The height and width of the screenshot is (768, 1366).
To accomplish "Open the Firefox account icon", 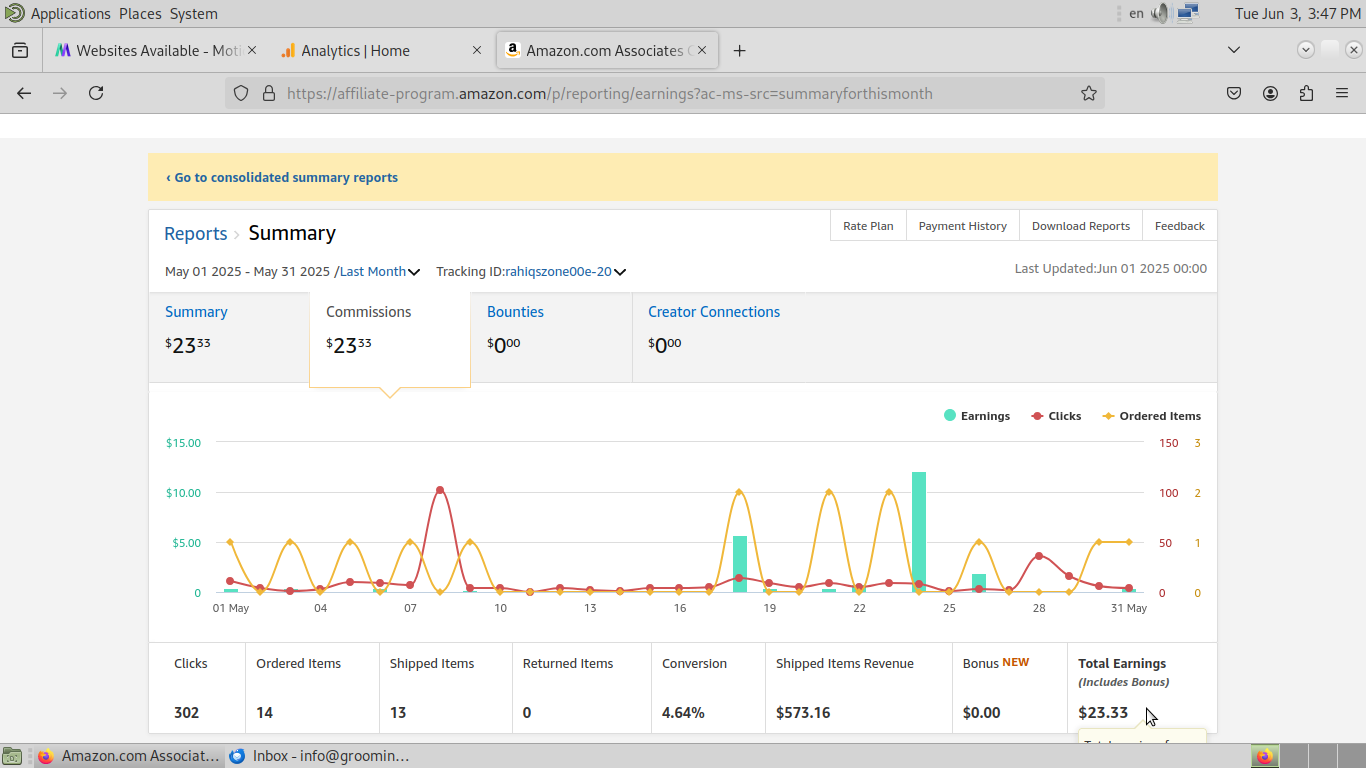I will (1270, 93).
